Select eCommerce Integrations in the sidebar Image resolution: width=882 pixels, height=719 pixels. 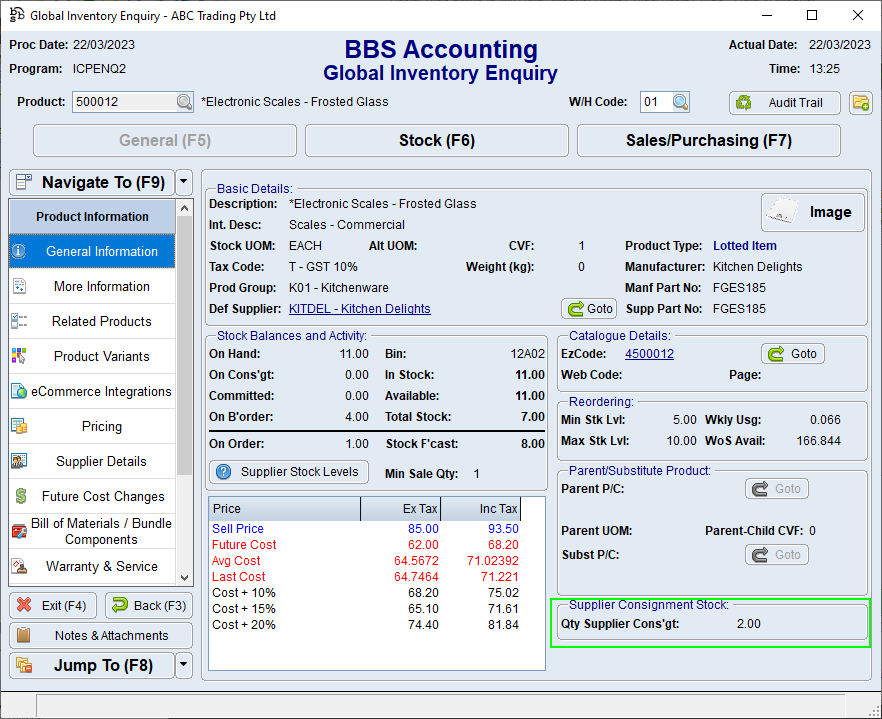pos(92,391)
